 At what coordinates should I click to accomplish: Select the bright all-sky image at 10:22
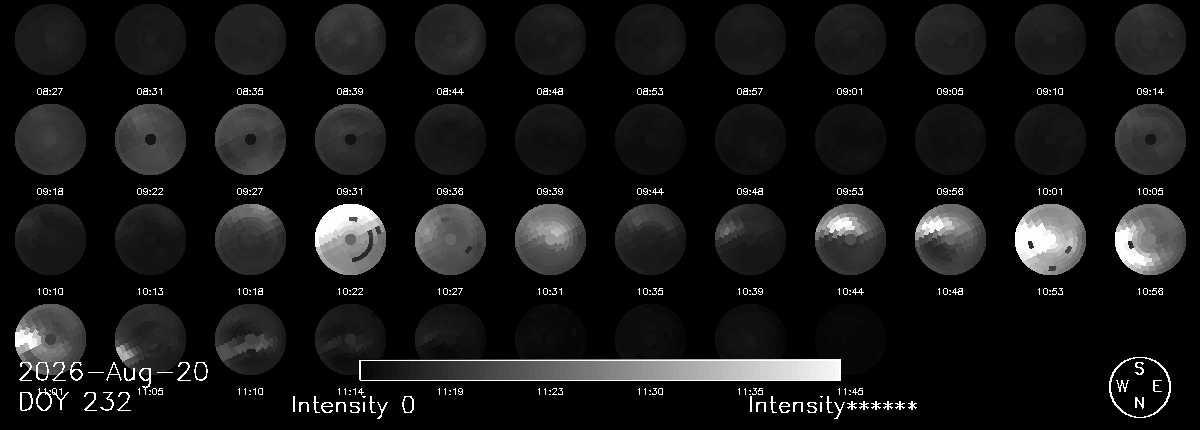tap(350, 239)
